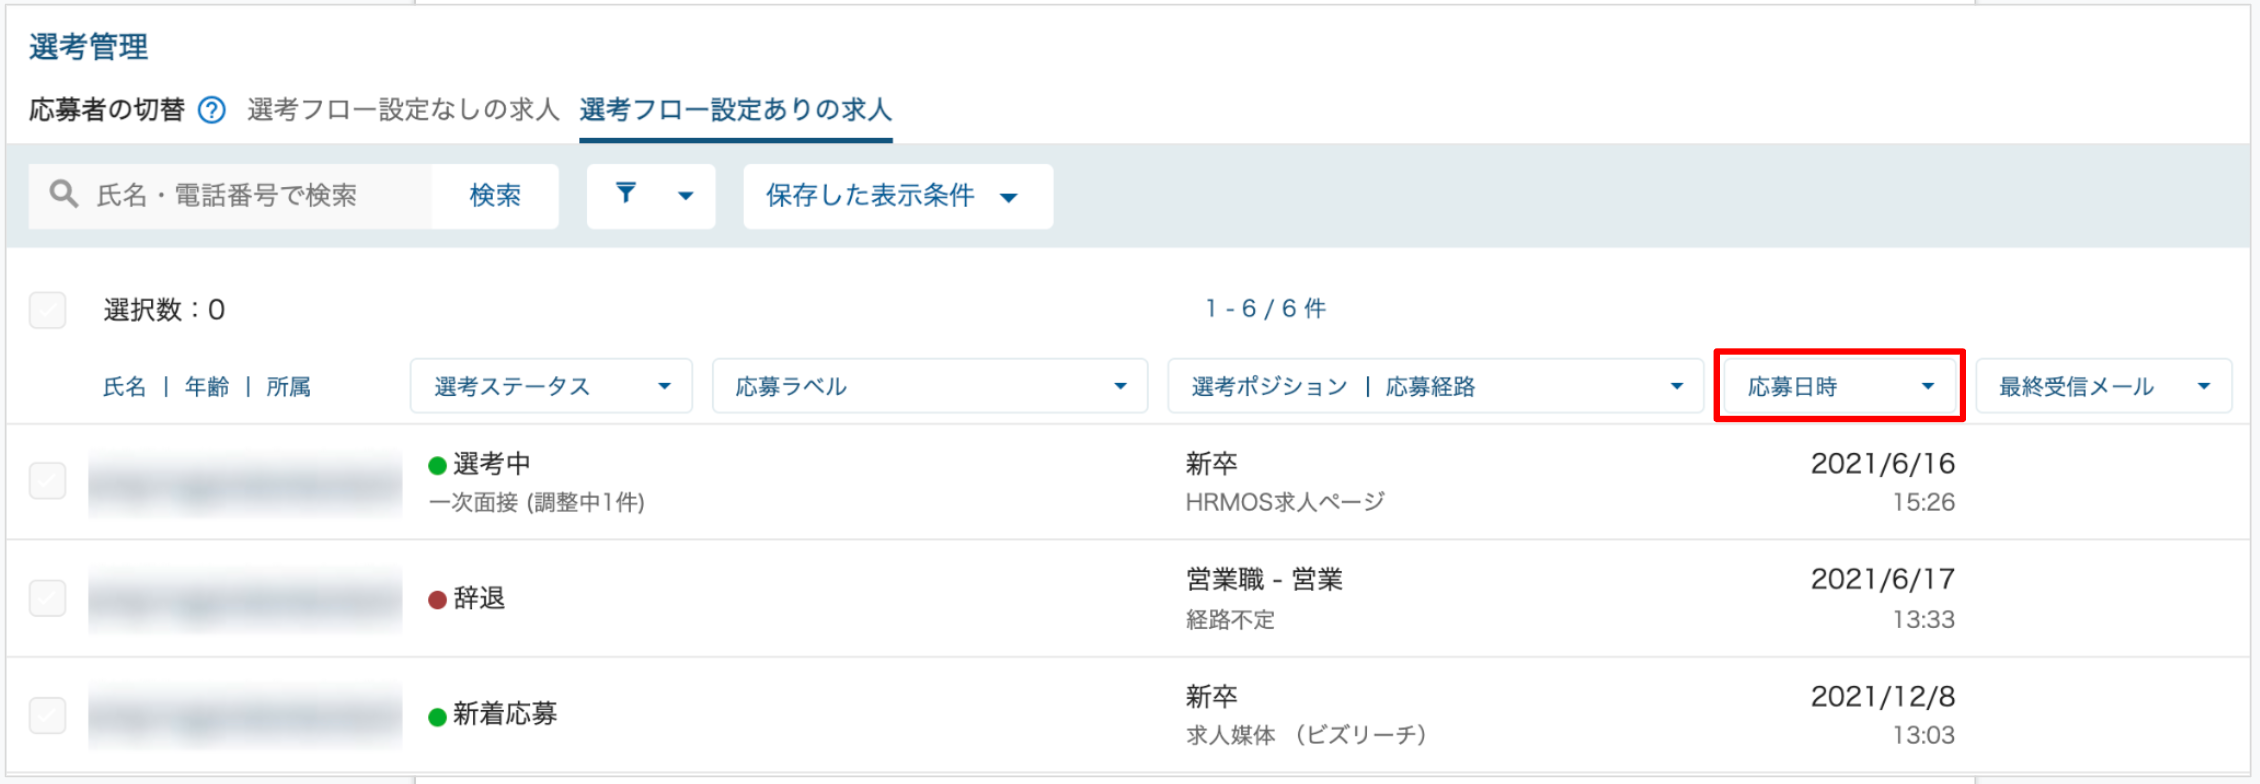Screen dimensions: 2260x784
Task: Open the funnel filter icon
Action: pyautogui.click(x=626, y=193)
